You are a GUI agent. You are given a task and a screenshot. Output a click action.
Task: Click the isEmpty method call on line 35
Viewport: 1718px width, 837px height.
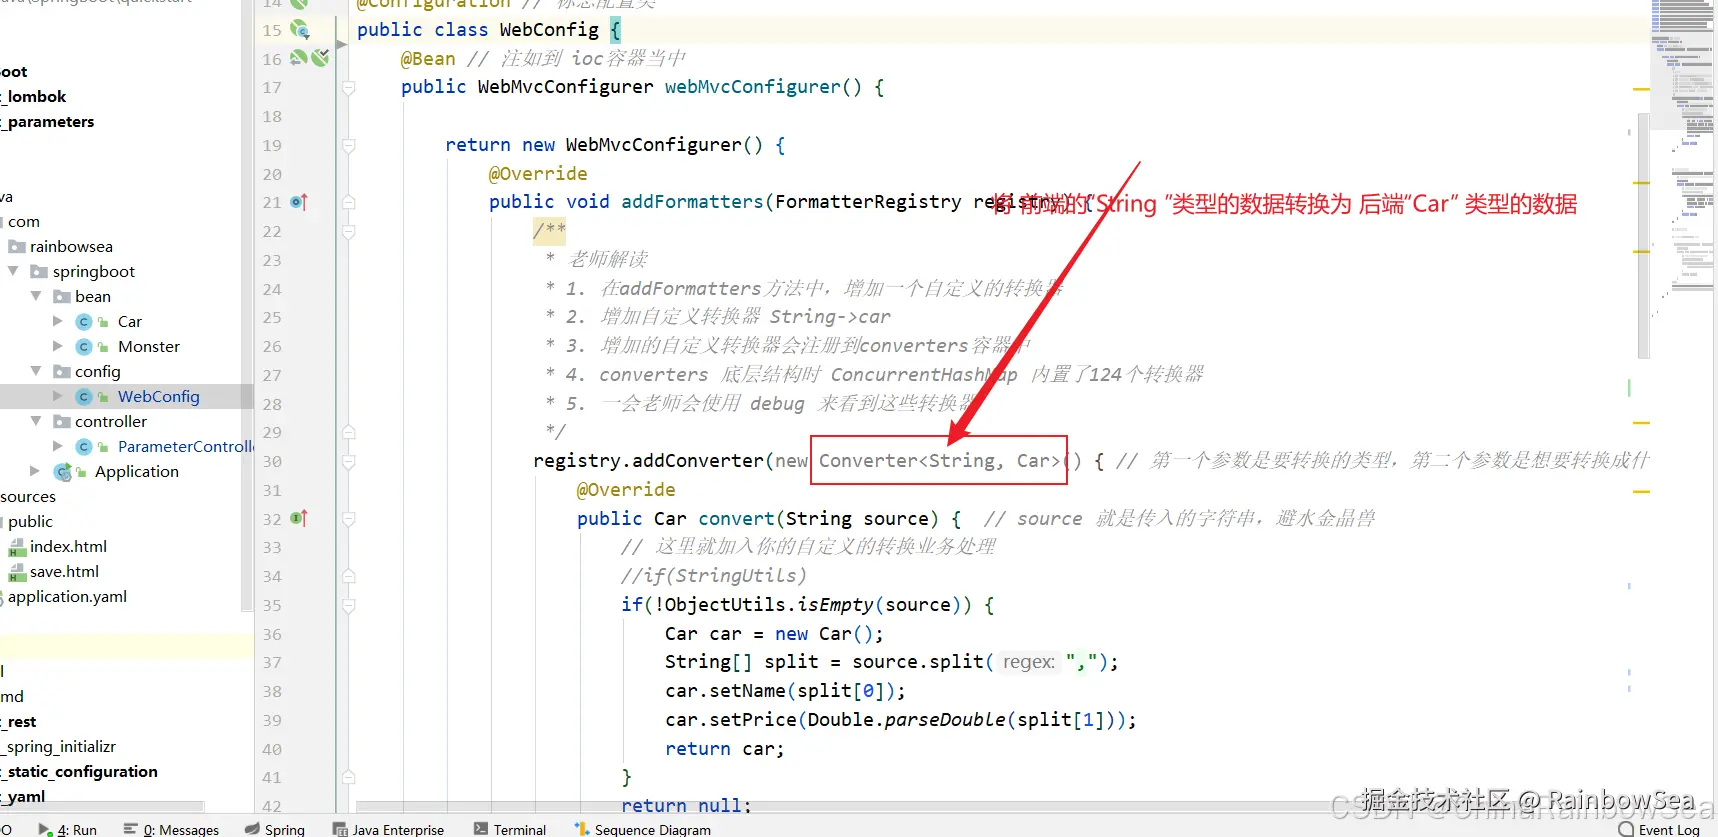[835, 605]
